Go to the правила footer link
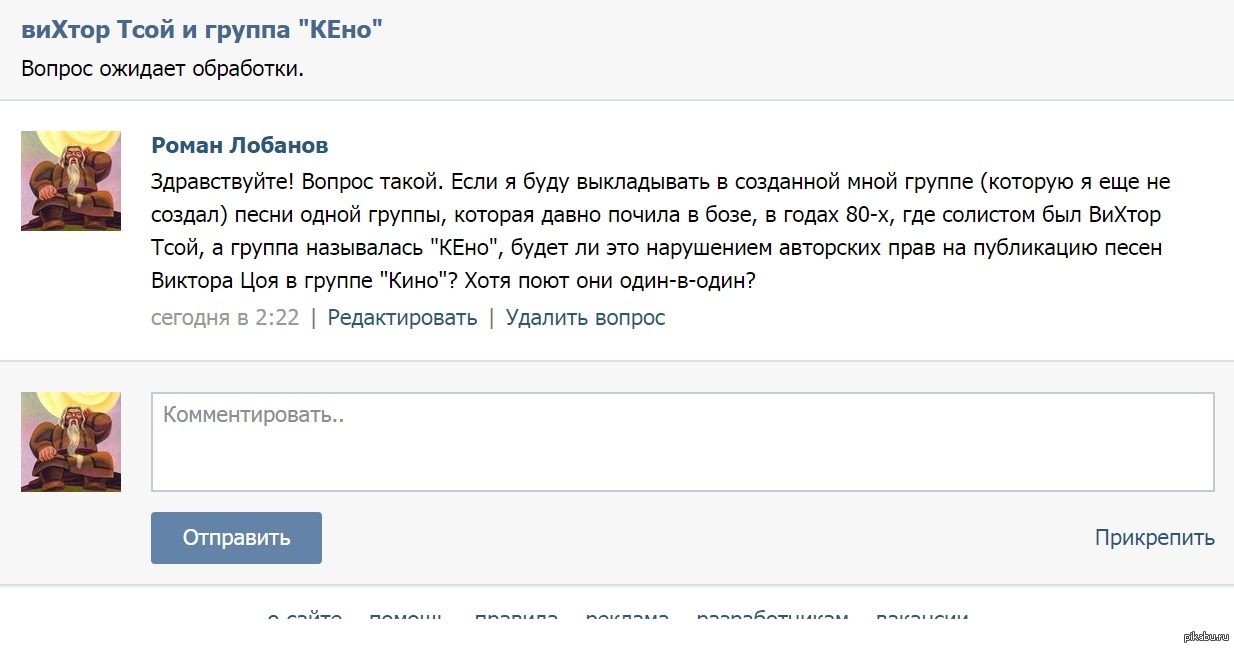The height and width of the screenshot is (648, 1234). (x=516, y=617)
